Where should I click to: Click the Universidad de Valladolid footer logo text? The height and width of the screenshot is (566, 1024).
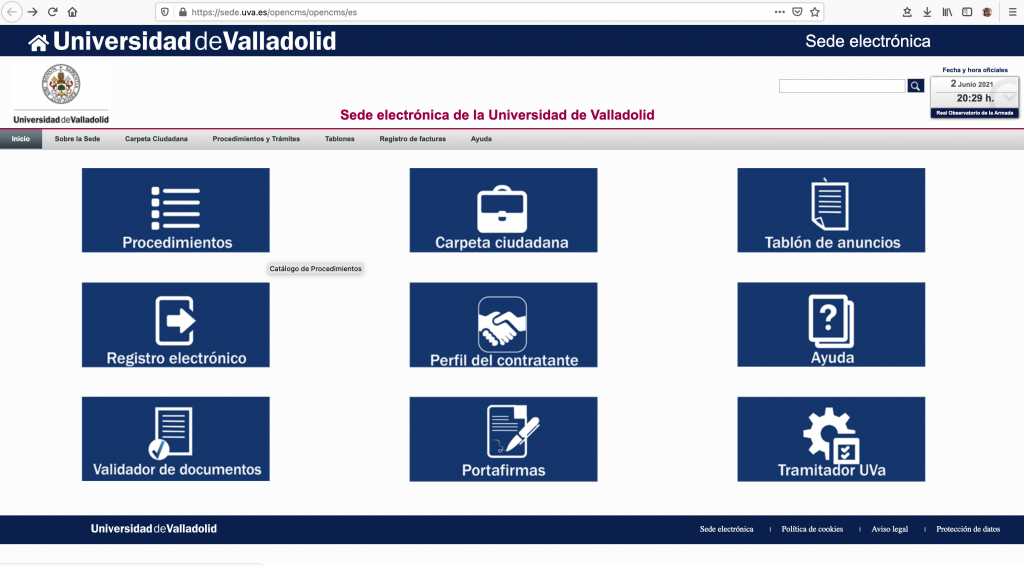(153, 529)
